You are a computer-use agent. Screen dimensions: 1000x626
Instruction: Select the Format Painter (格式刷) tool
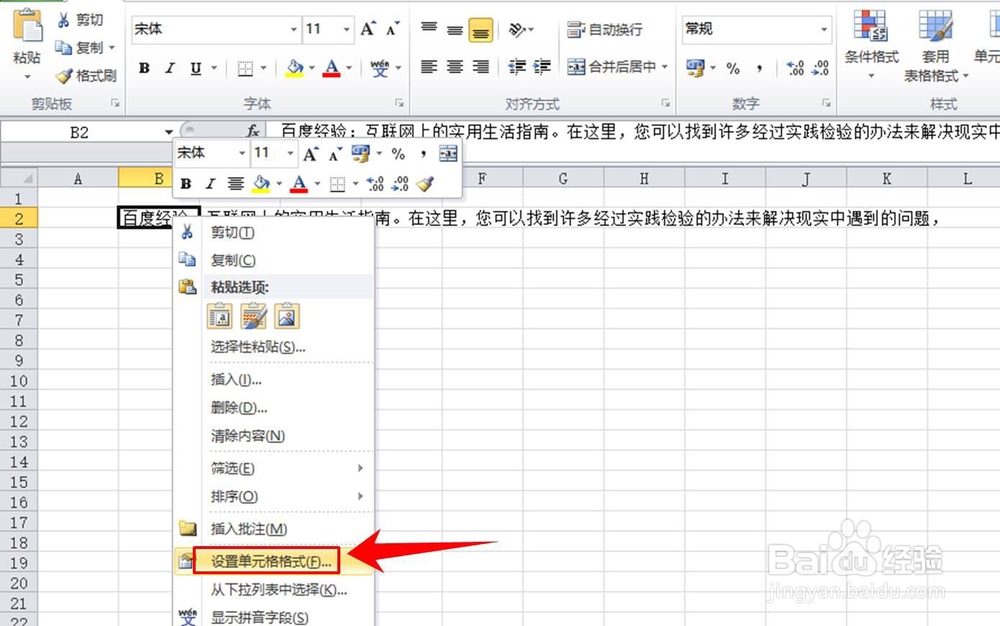85,75
